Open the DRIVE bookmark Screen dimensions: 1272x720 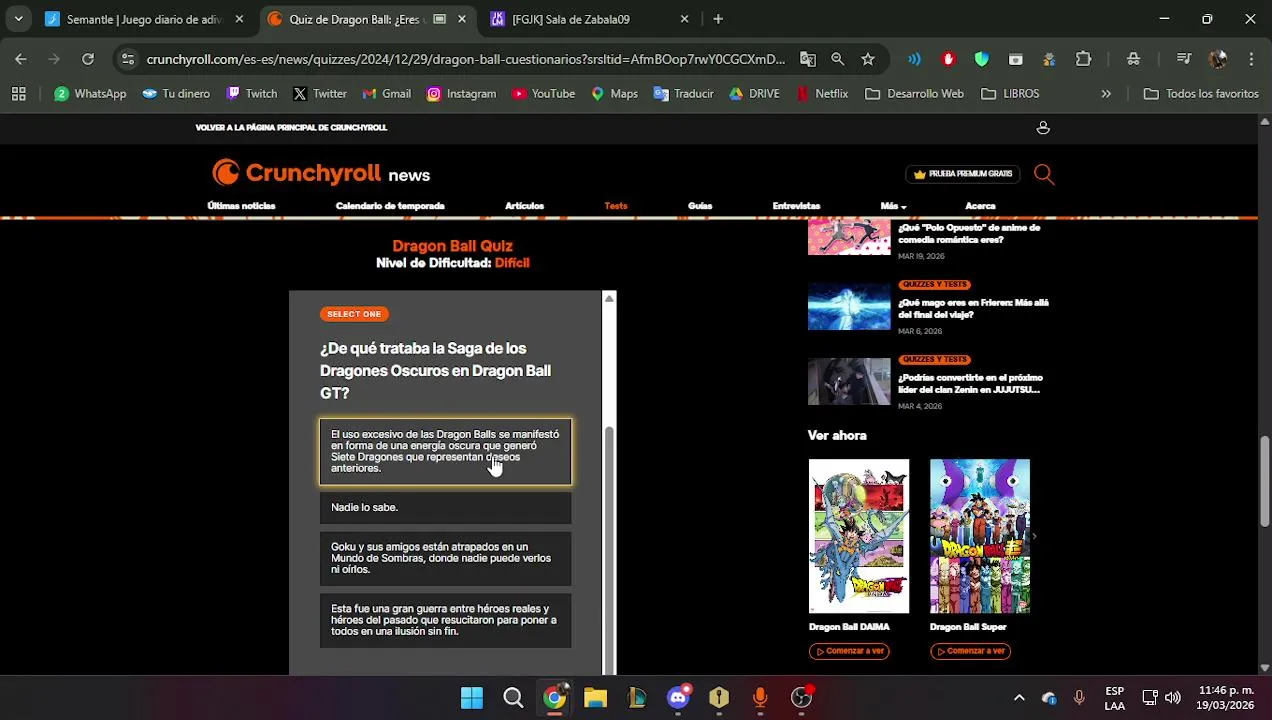pyautogui.click(x=754, y=93)
